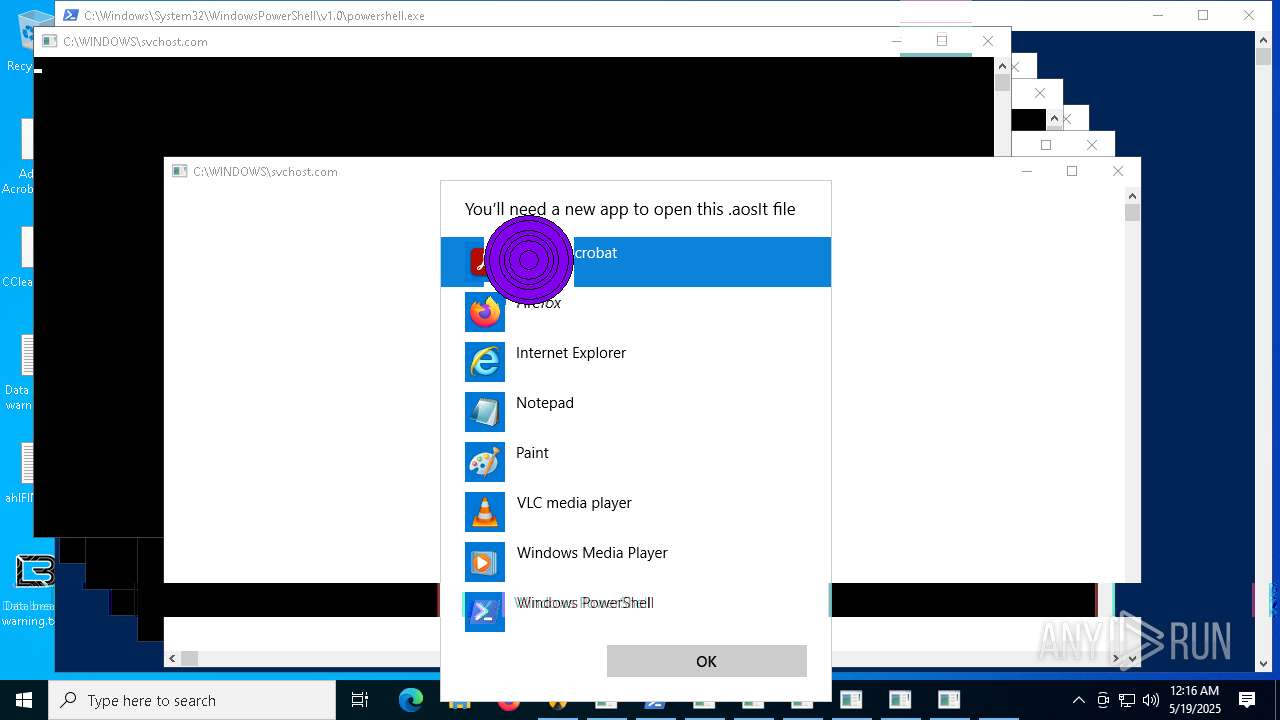Maximize the PowerShell window

[x=1203, y=15]
